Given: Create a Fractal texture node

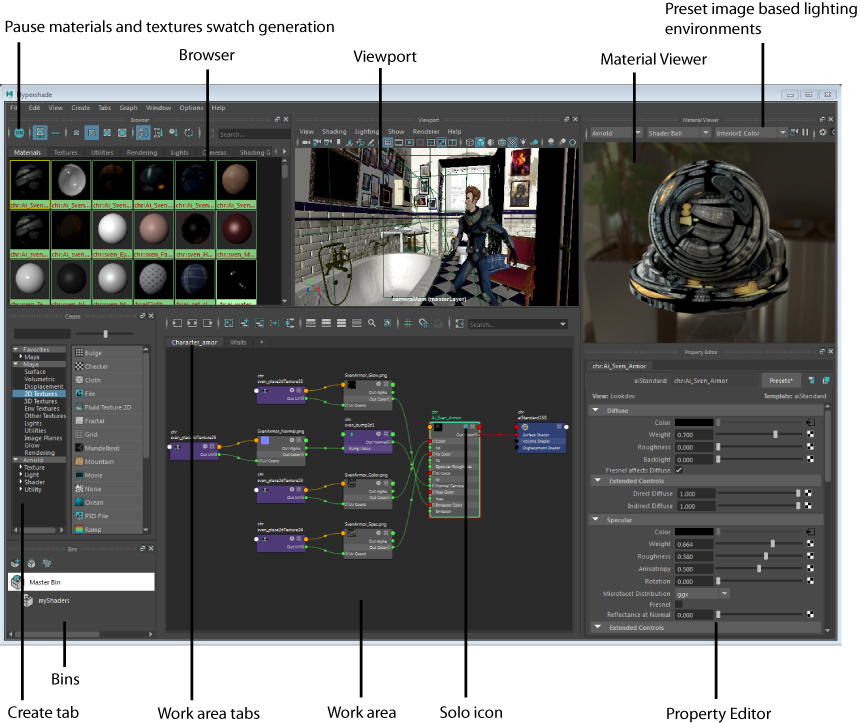Looking at the screenshot, I should tap(108, 421).
